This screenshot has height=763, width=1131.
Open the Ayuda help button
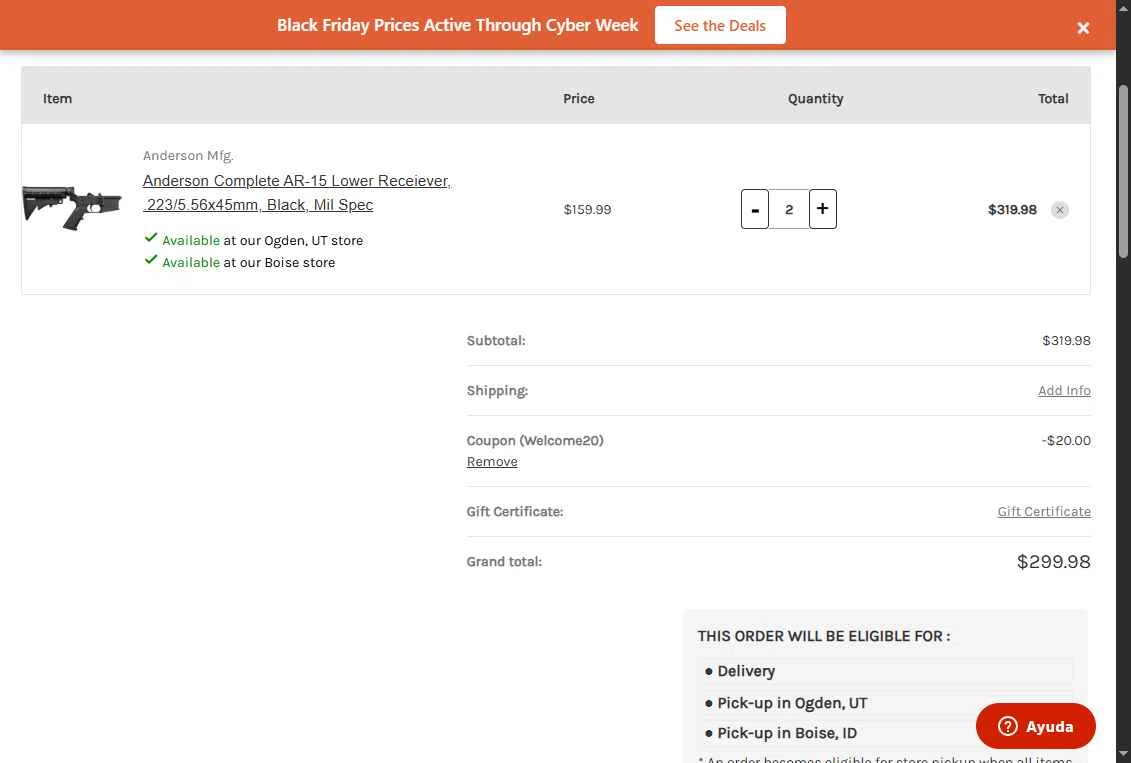(1035, 725)
